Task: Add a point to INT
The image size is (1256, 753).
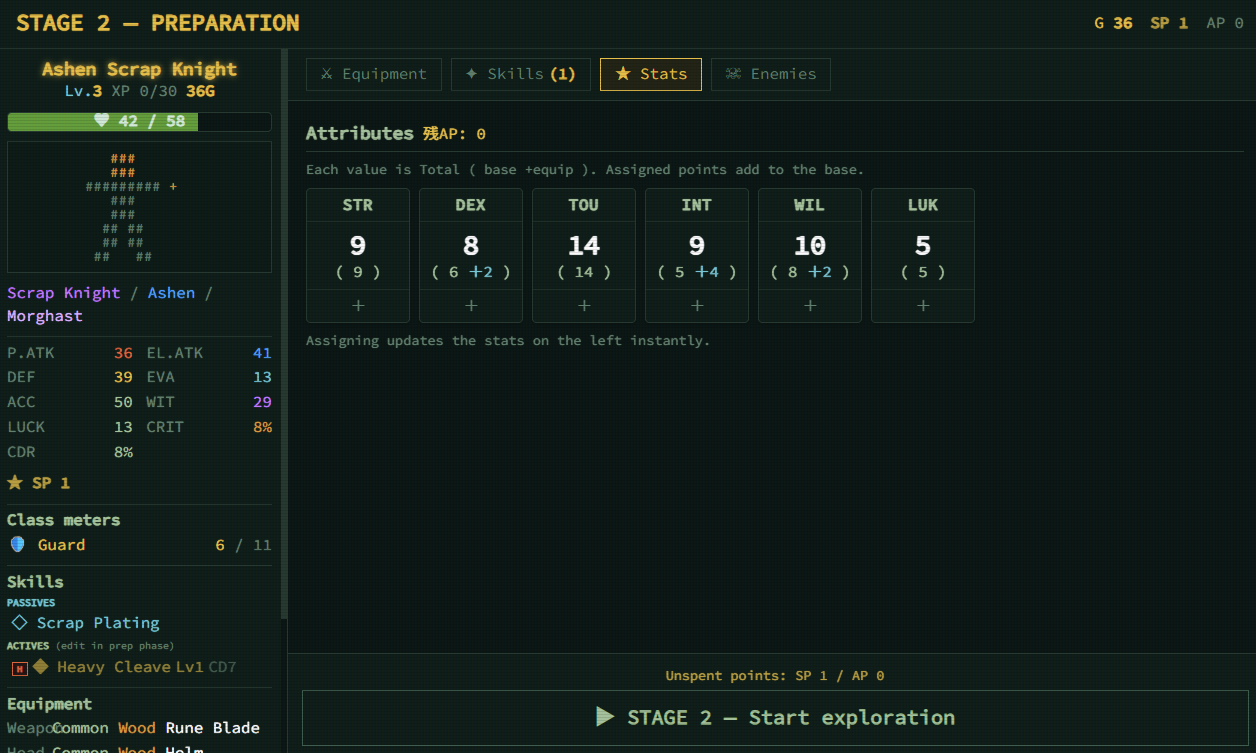Action: tap(697, 306)
